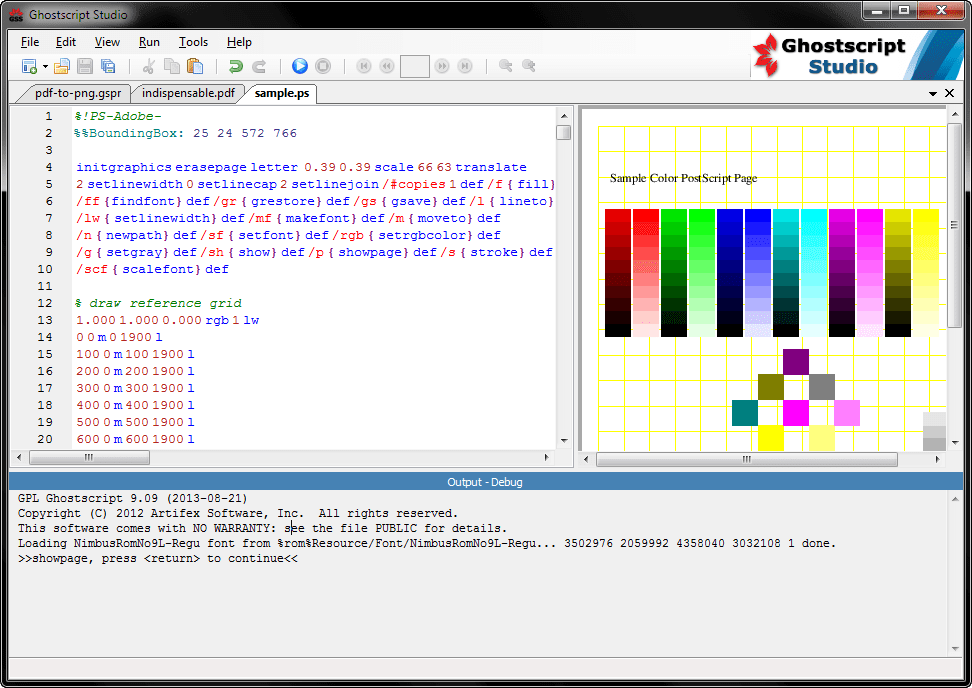Expand the tab list dropdown arrow
Screen dimensions: 972x688
point(932,94)
